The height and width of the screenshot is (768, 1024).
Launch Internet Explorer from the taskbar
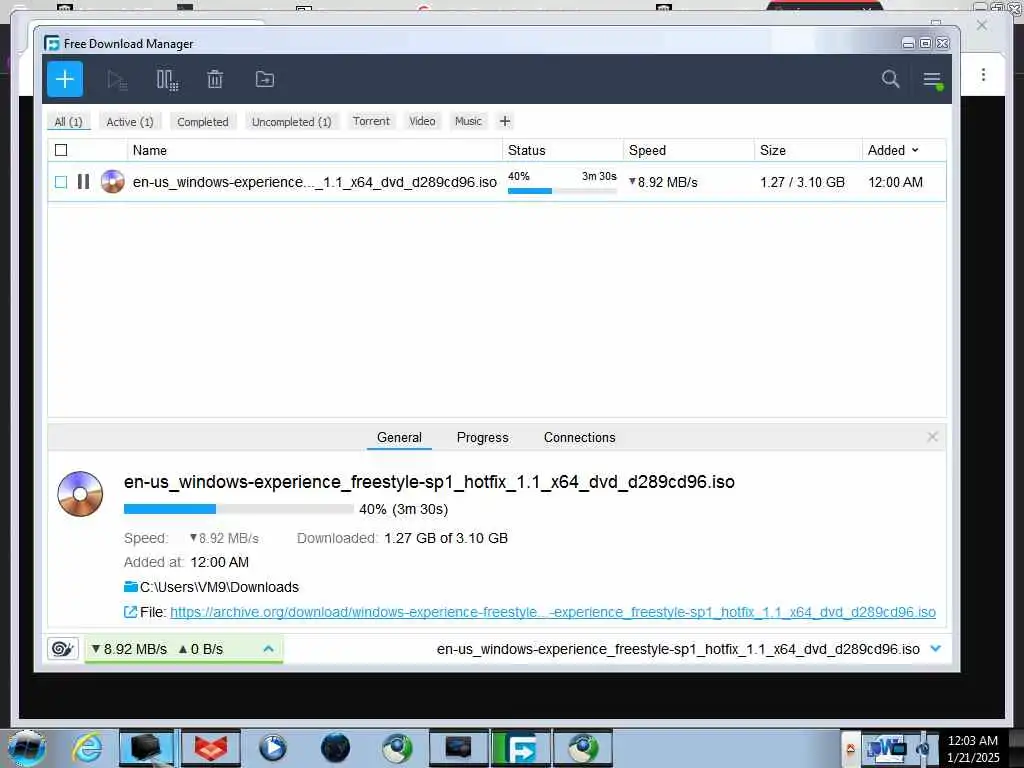(x=88, y=748)
